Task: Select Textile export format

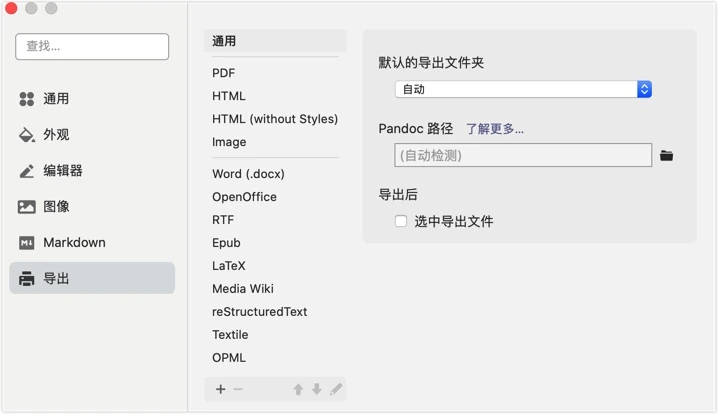Action: click(275, 334)
